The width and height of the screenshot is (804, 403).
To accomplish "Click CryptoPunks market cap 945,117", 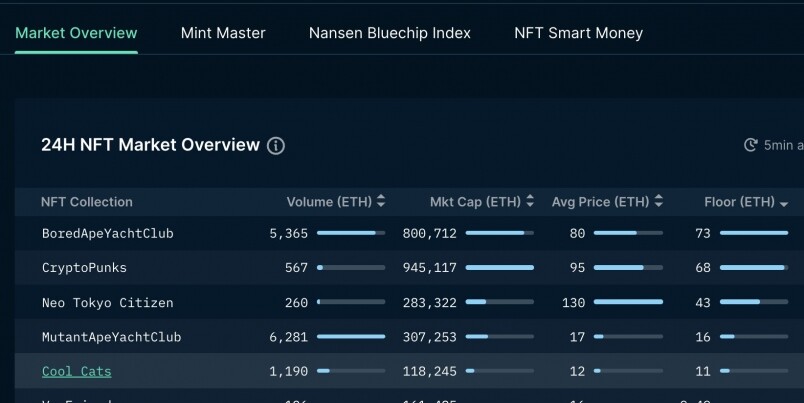I will 430,268.
